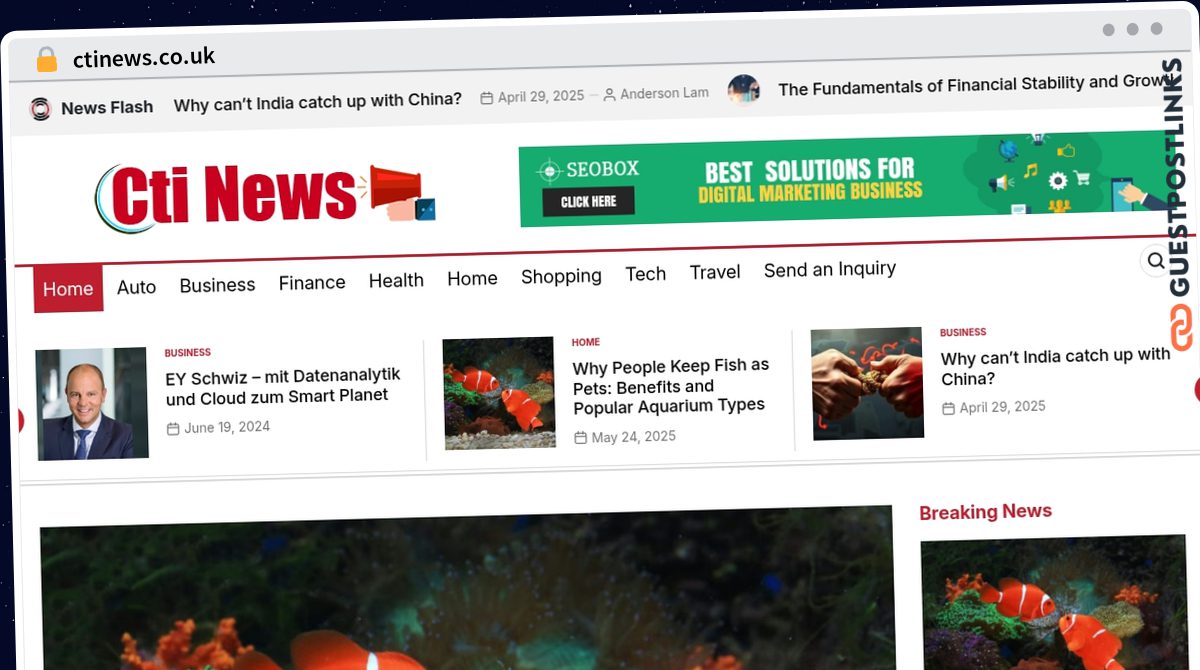This screenshot has width=1200, height=670.
Task: Open ticker headline Why can't India catch up
Action: click(x=318, y=101)
